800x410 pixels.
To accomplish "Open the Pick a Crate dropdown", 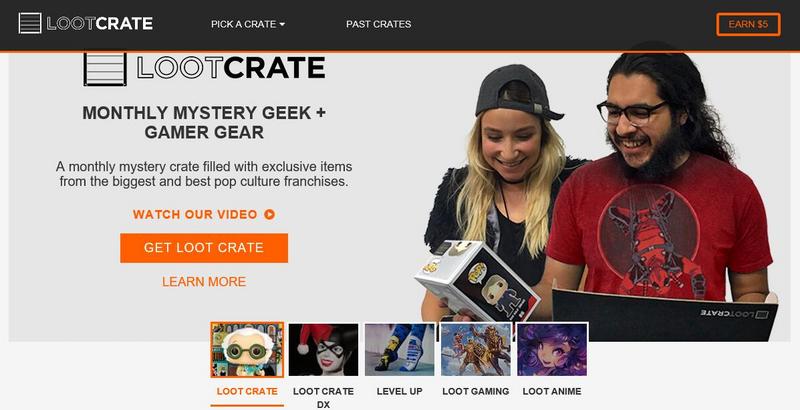I will [x=248, y=24].
